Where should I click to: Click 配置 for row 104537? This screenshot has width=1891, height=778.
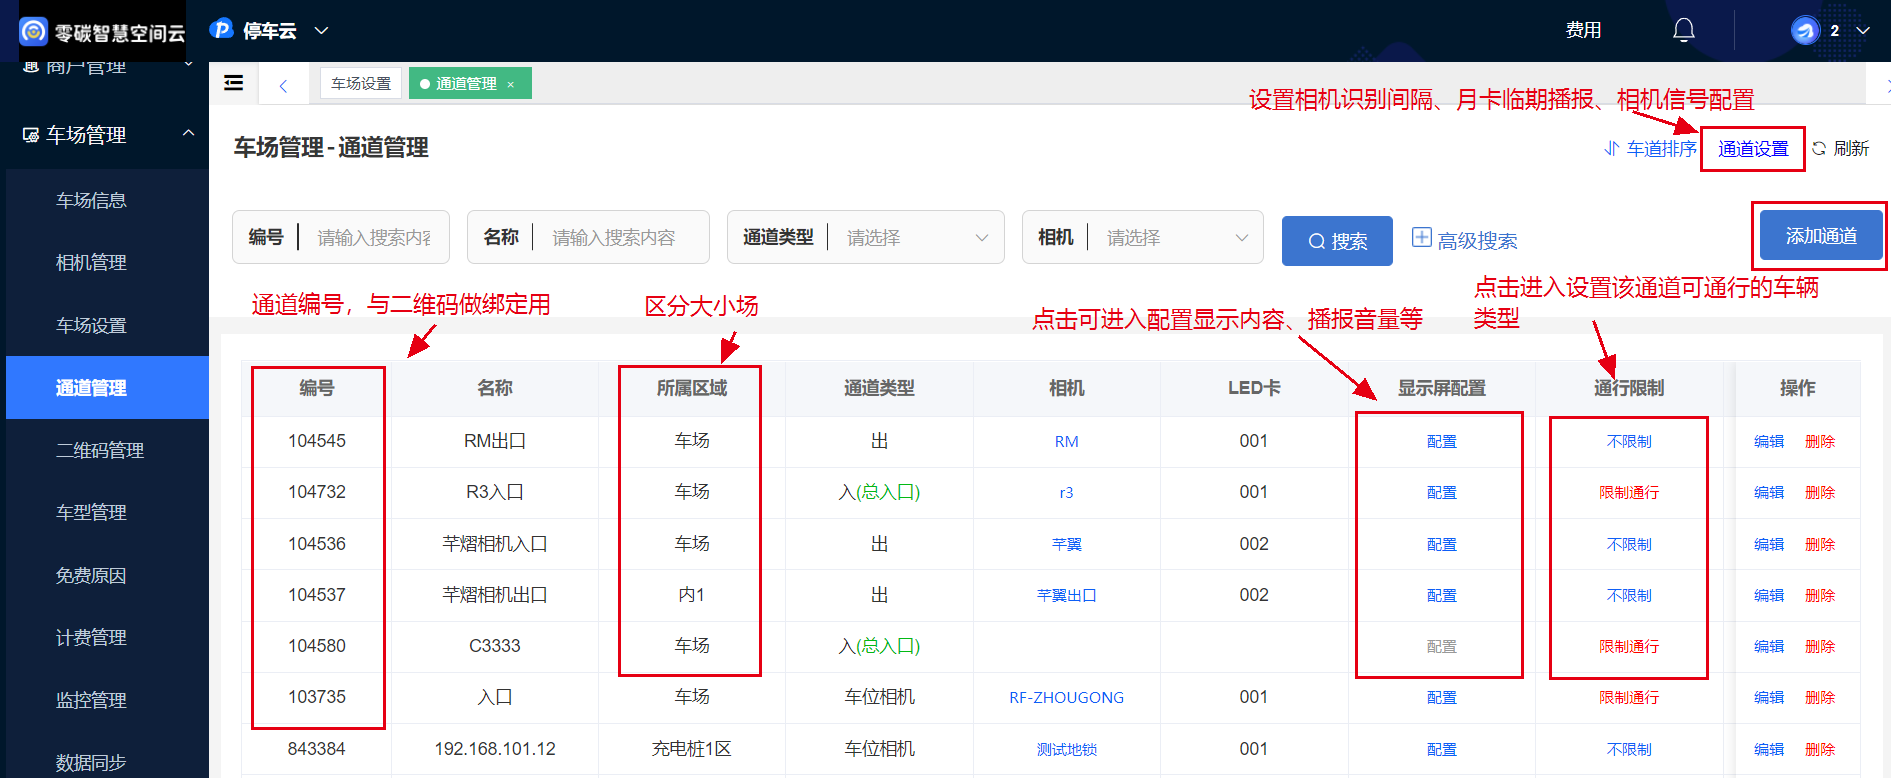point(1441,595)
